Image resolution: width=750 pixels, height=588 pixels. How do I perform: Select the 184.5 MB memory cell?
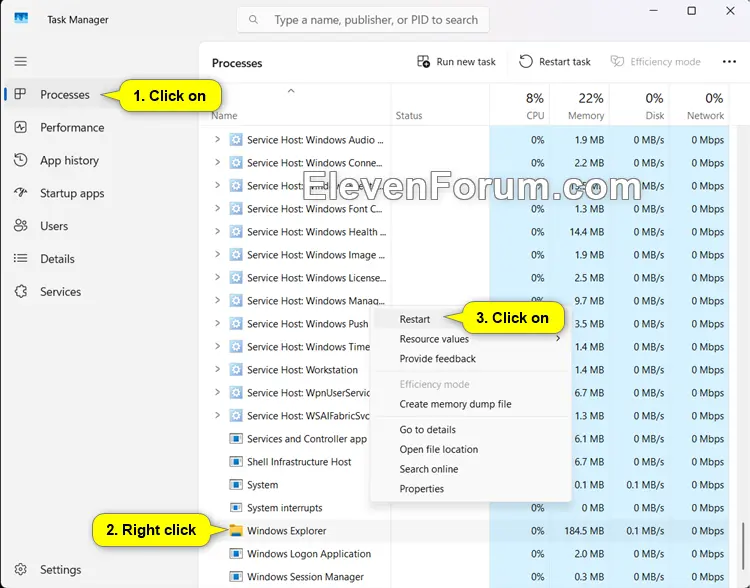579,531
